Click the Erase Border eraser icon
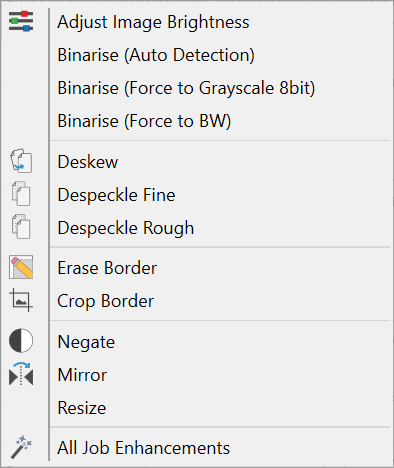This screenshot has width=394, height=468. 21,267
